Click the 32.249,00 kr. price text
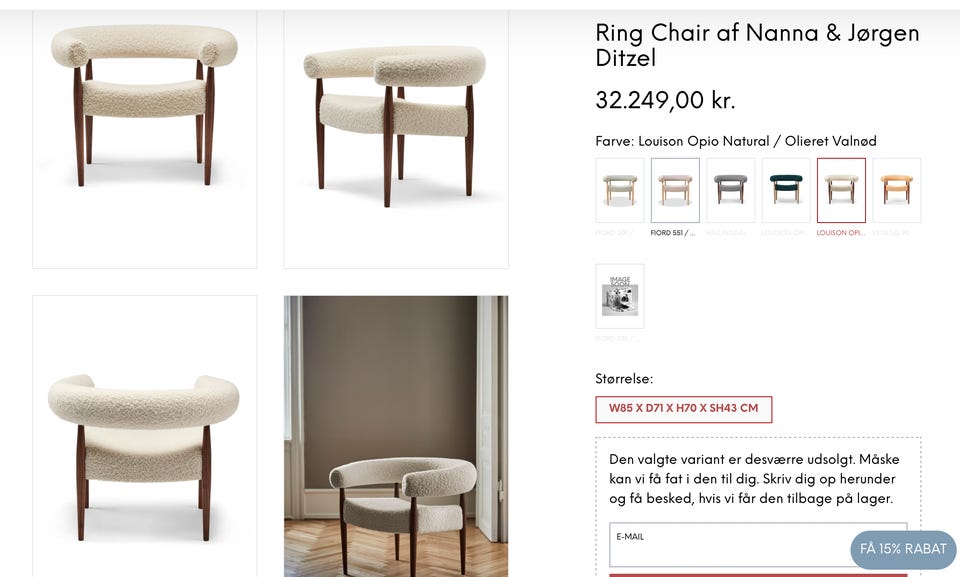Viewport: 960px width, 577px height. click(x=665, y=100)
